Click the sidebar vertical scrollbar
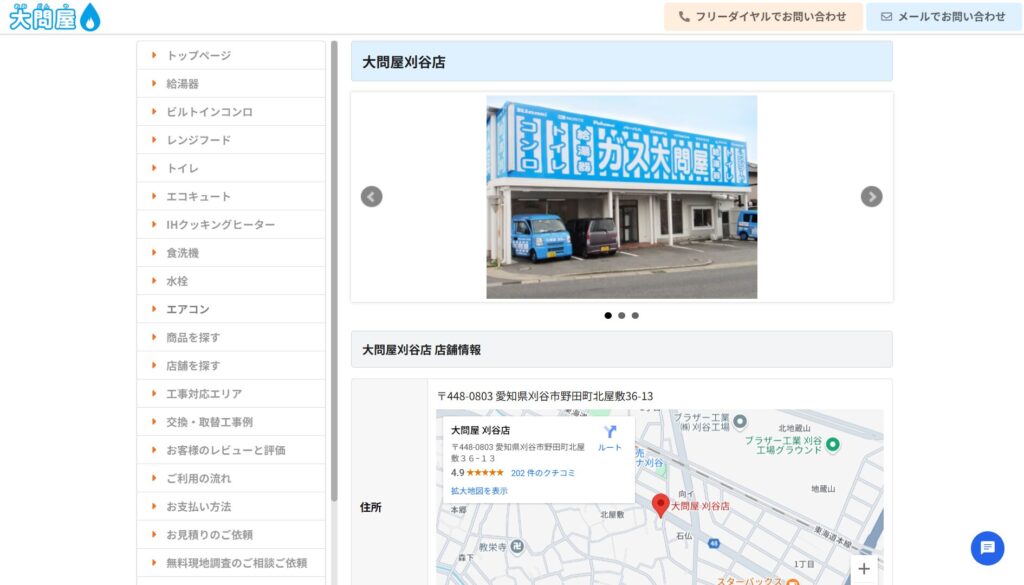The image size is (1024, 585). point(334,271)
